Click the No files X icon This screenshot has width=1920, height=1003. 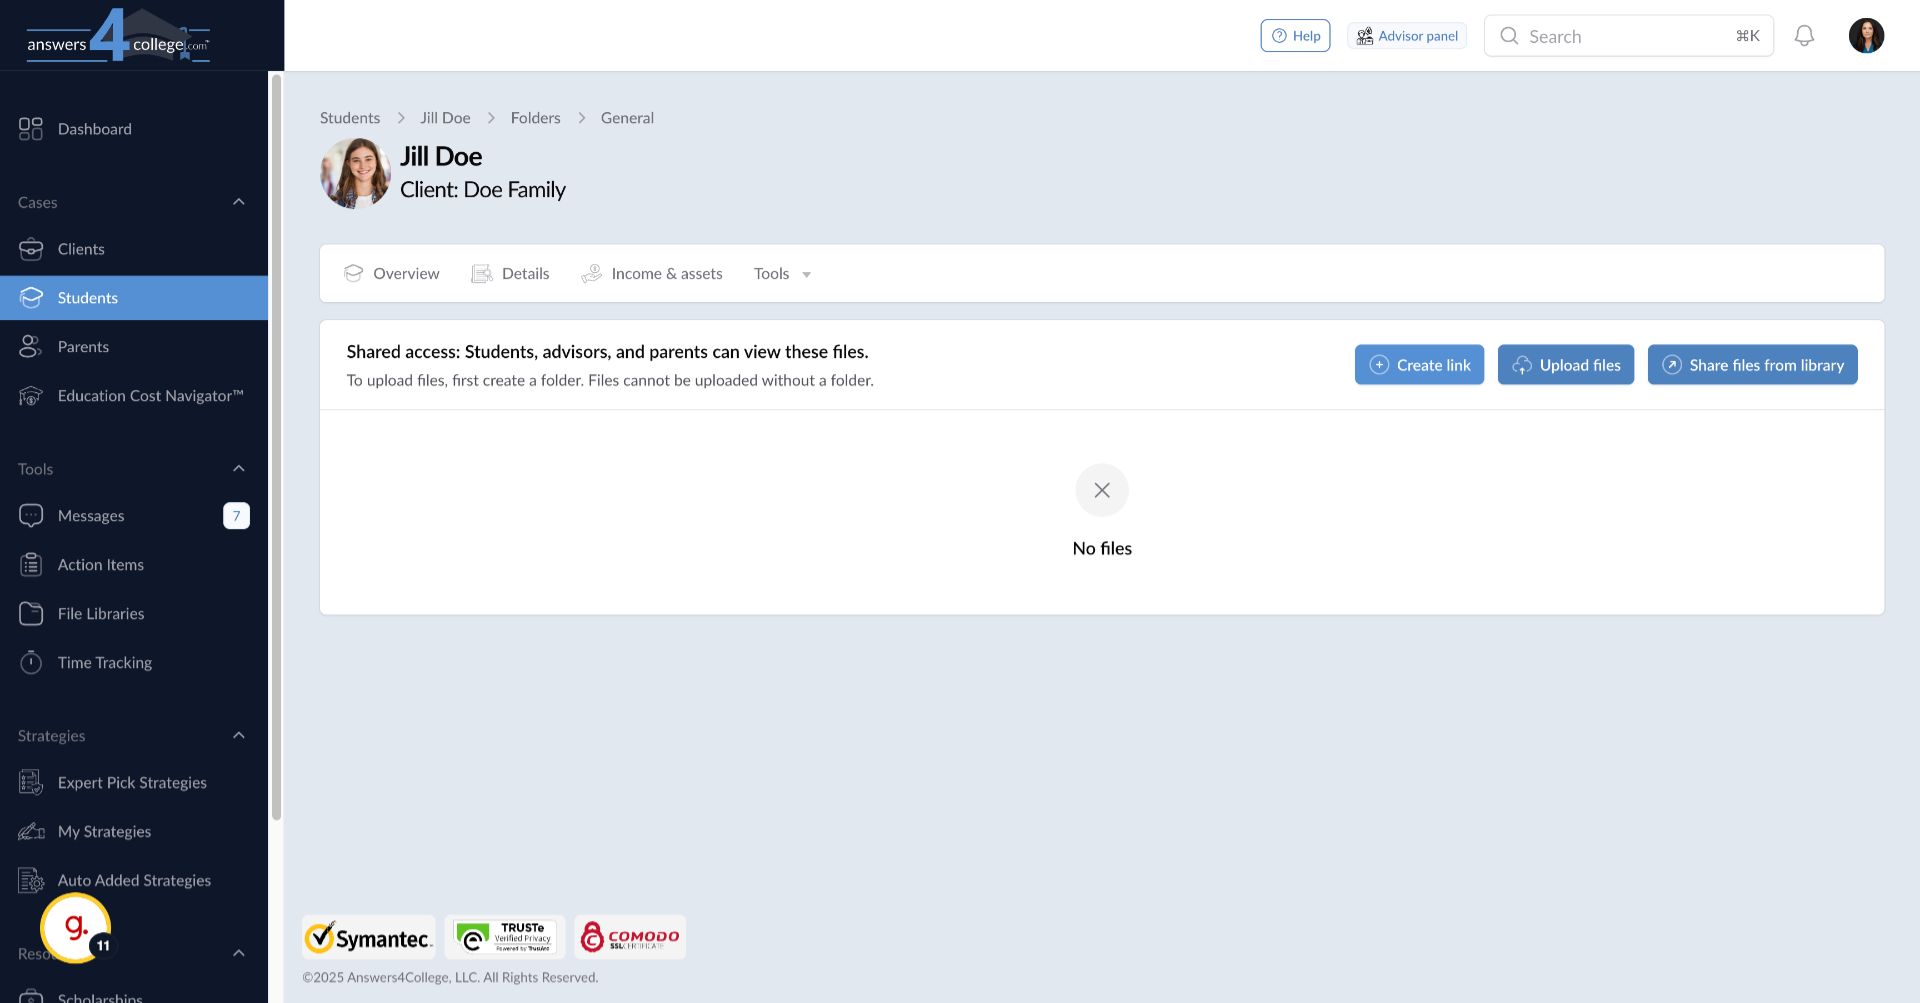pos(1102,490)
